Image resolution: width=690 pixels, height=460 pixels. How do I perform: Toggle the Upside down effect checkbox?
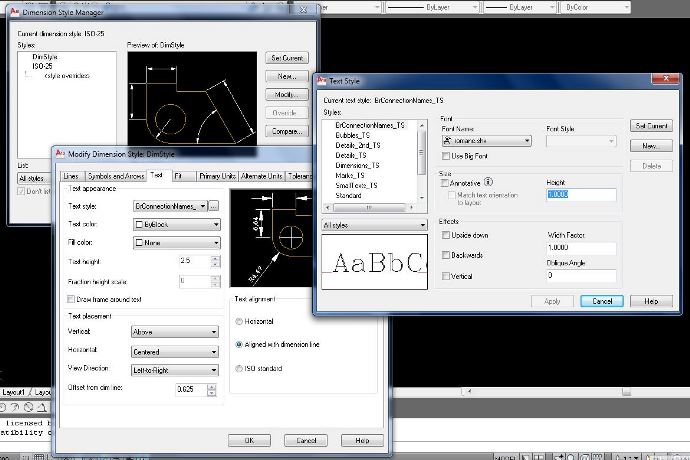point(446,234)
